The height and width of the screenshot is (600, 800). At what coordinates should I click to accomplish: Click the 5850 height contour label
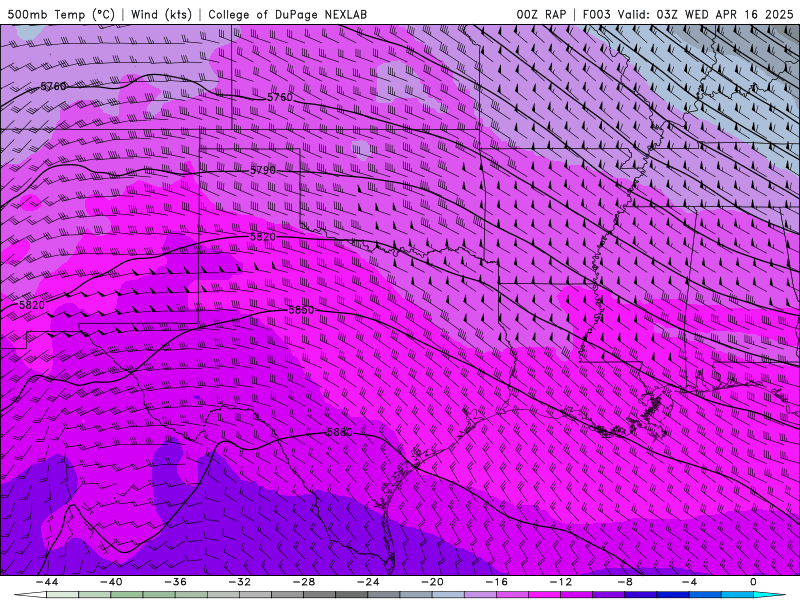[x=301, y=310]
